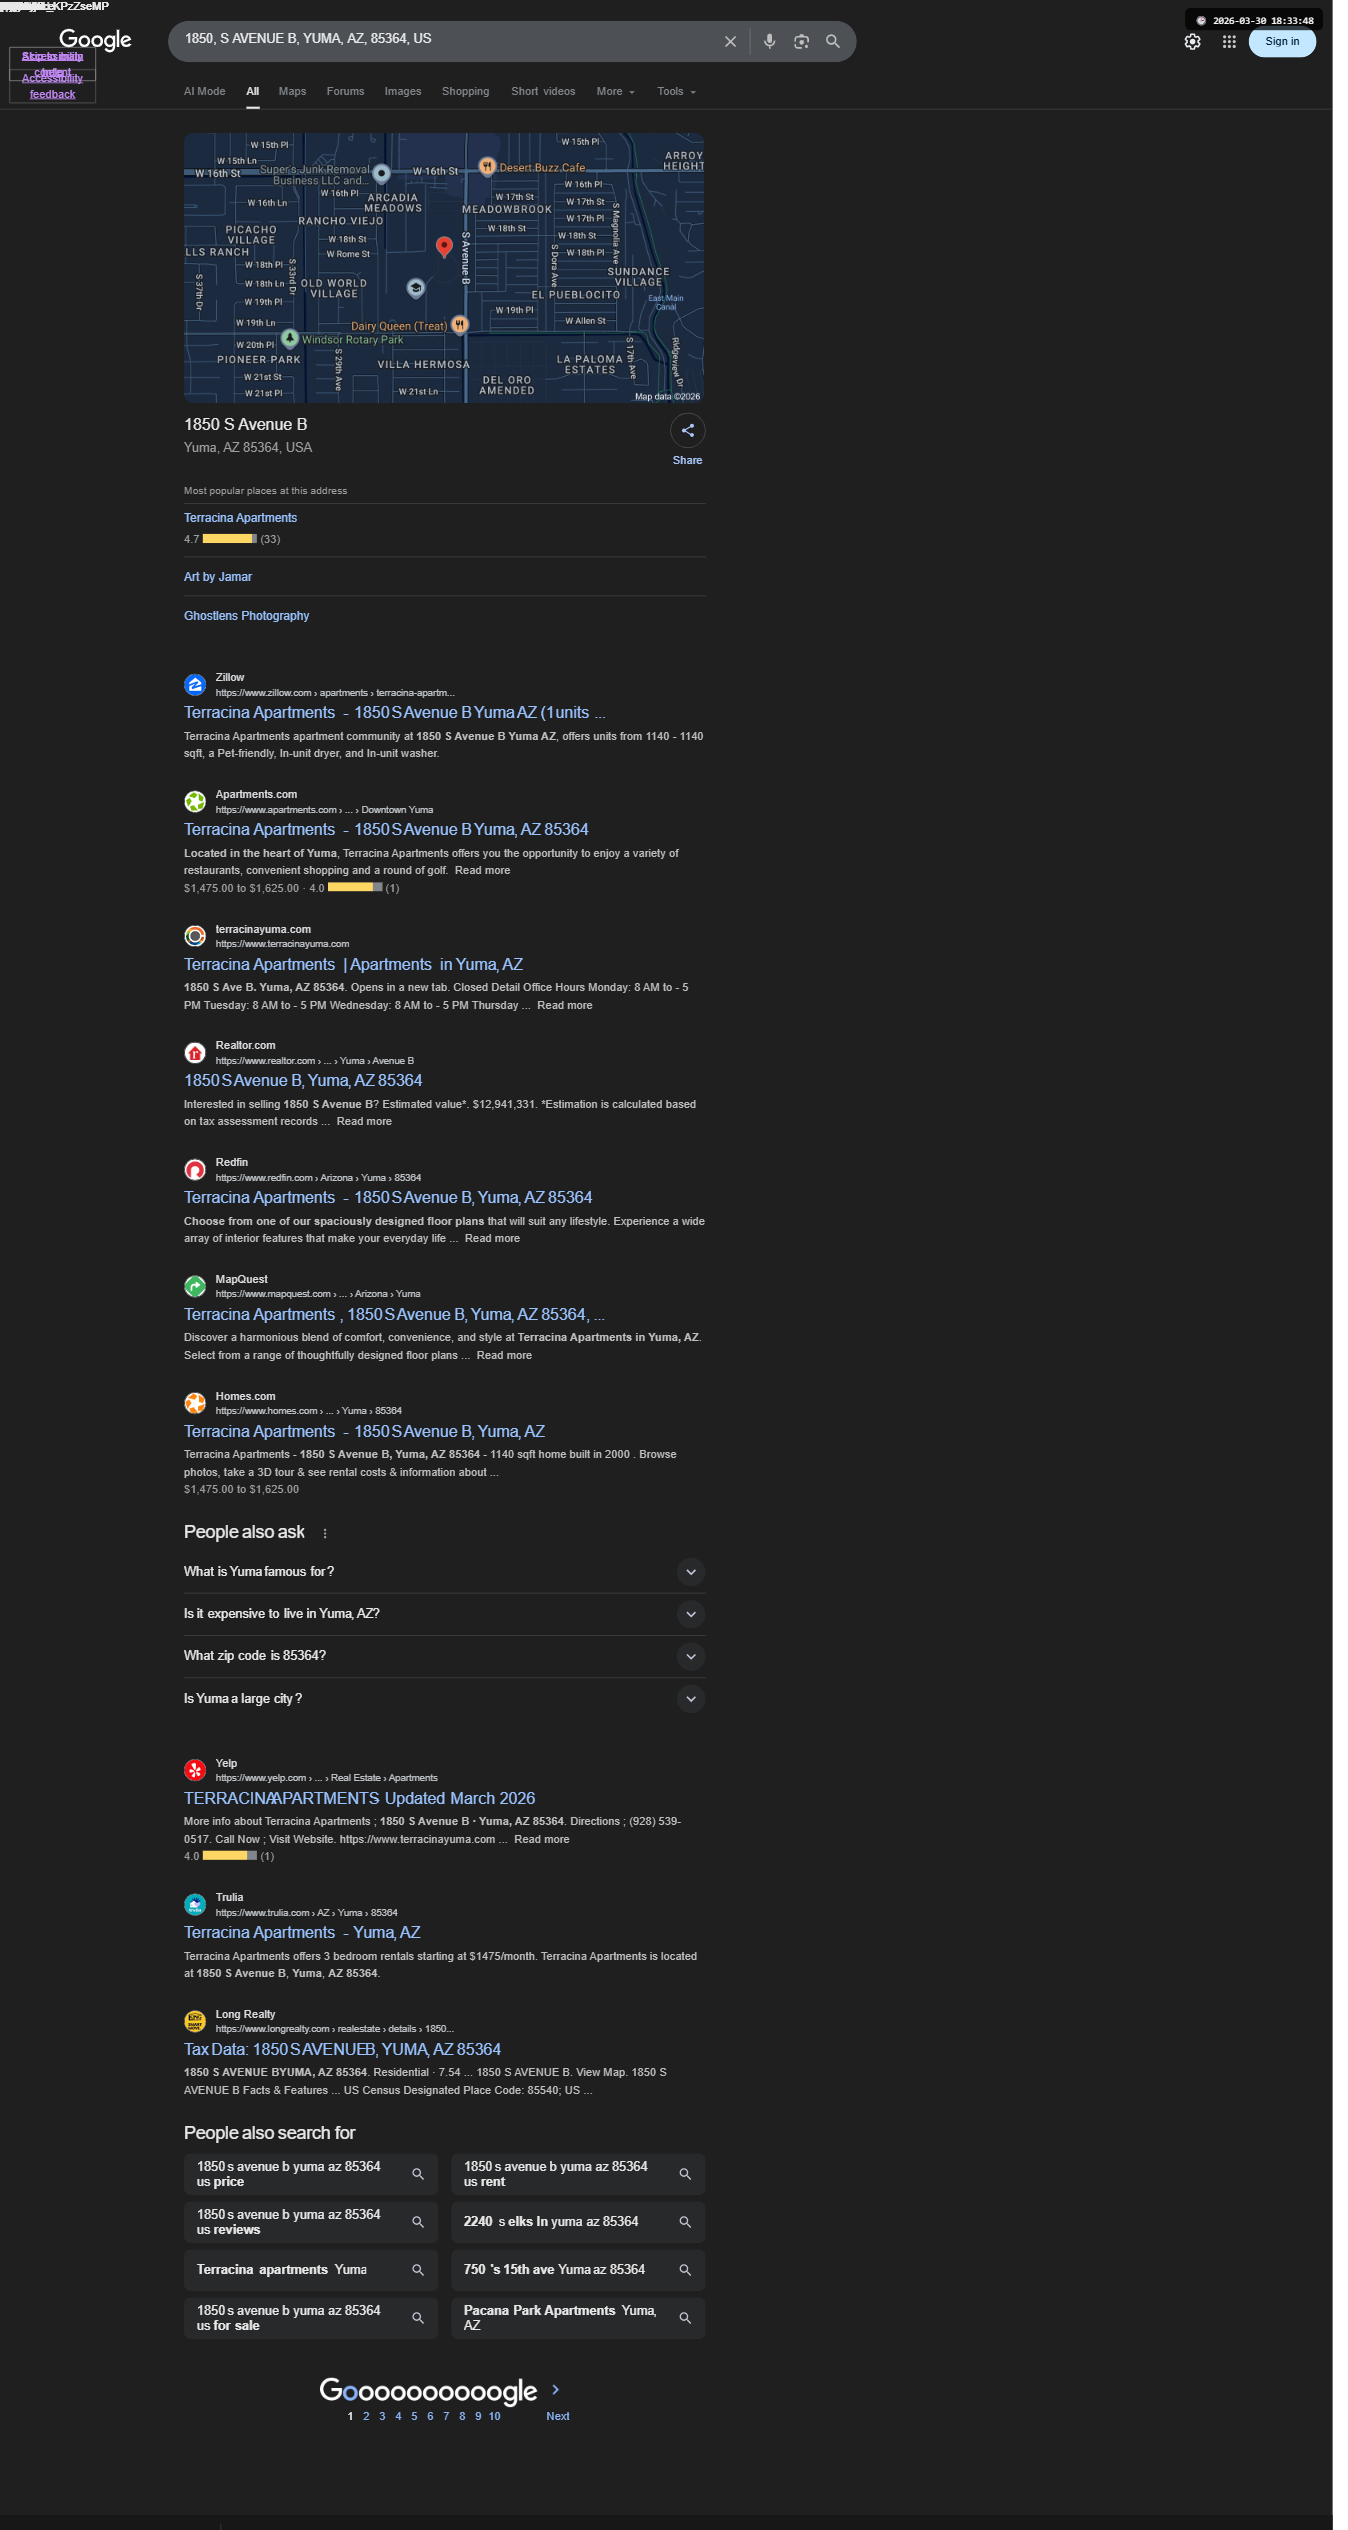Click the Sign in button
1348x2530 pixels.
tap(1282, 42)
